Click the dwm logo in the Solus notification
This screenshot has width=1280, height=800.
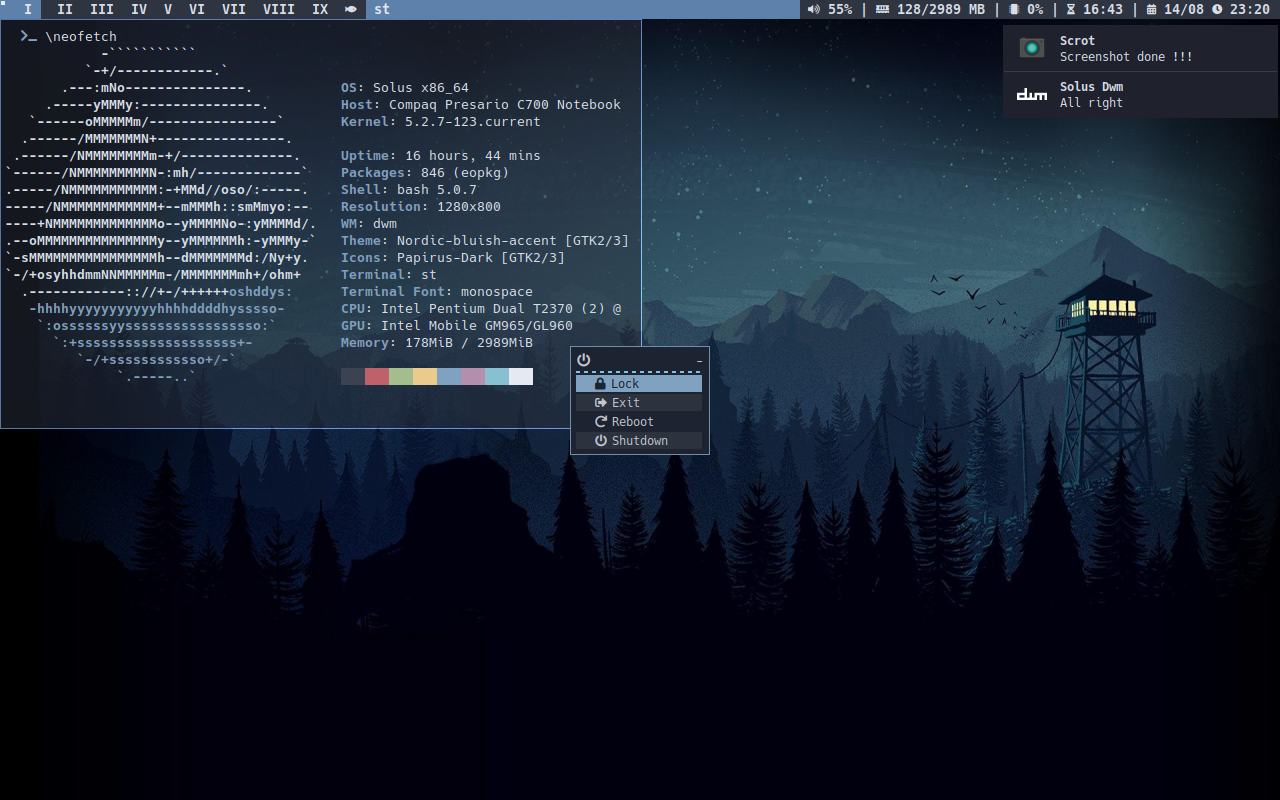1031,94
